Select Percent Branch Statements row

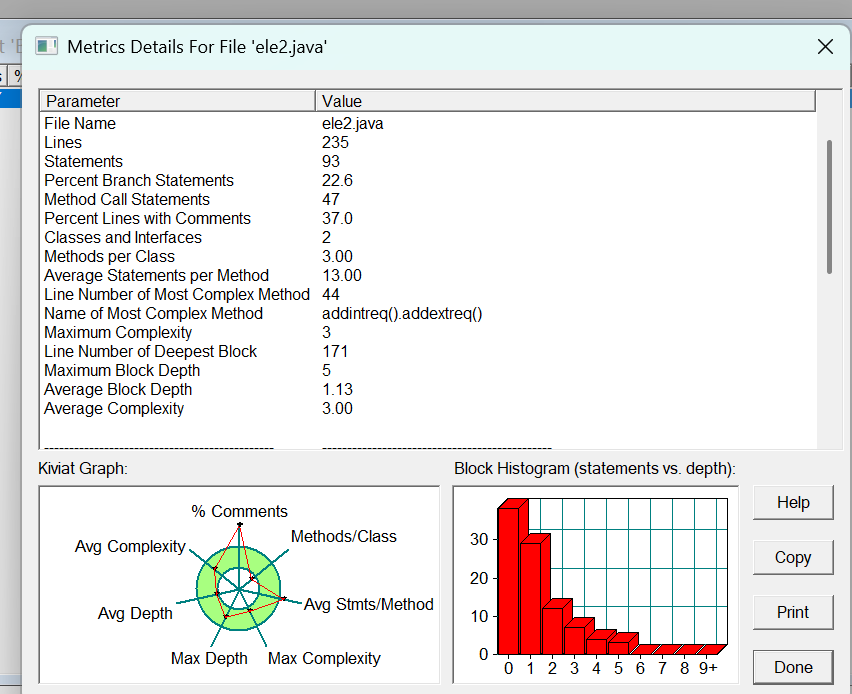[x=428, y=180]
